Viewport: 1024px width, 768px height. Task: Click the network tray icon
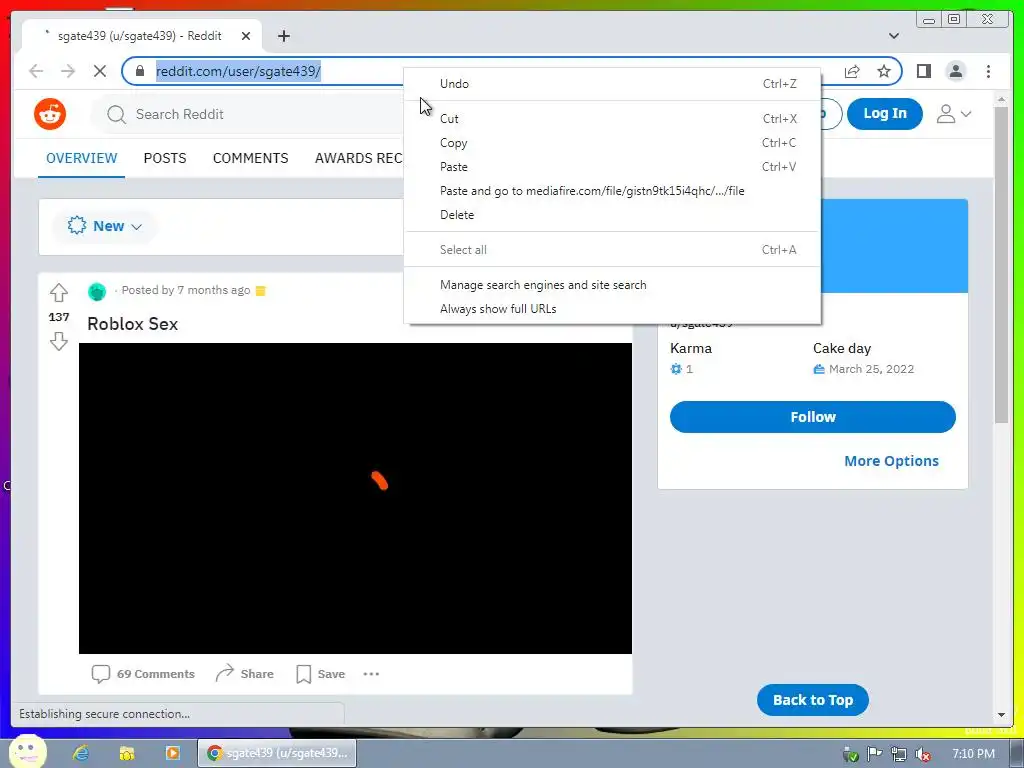[x=899, y=754]
